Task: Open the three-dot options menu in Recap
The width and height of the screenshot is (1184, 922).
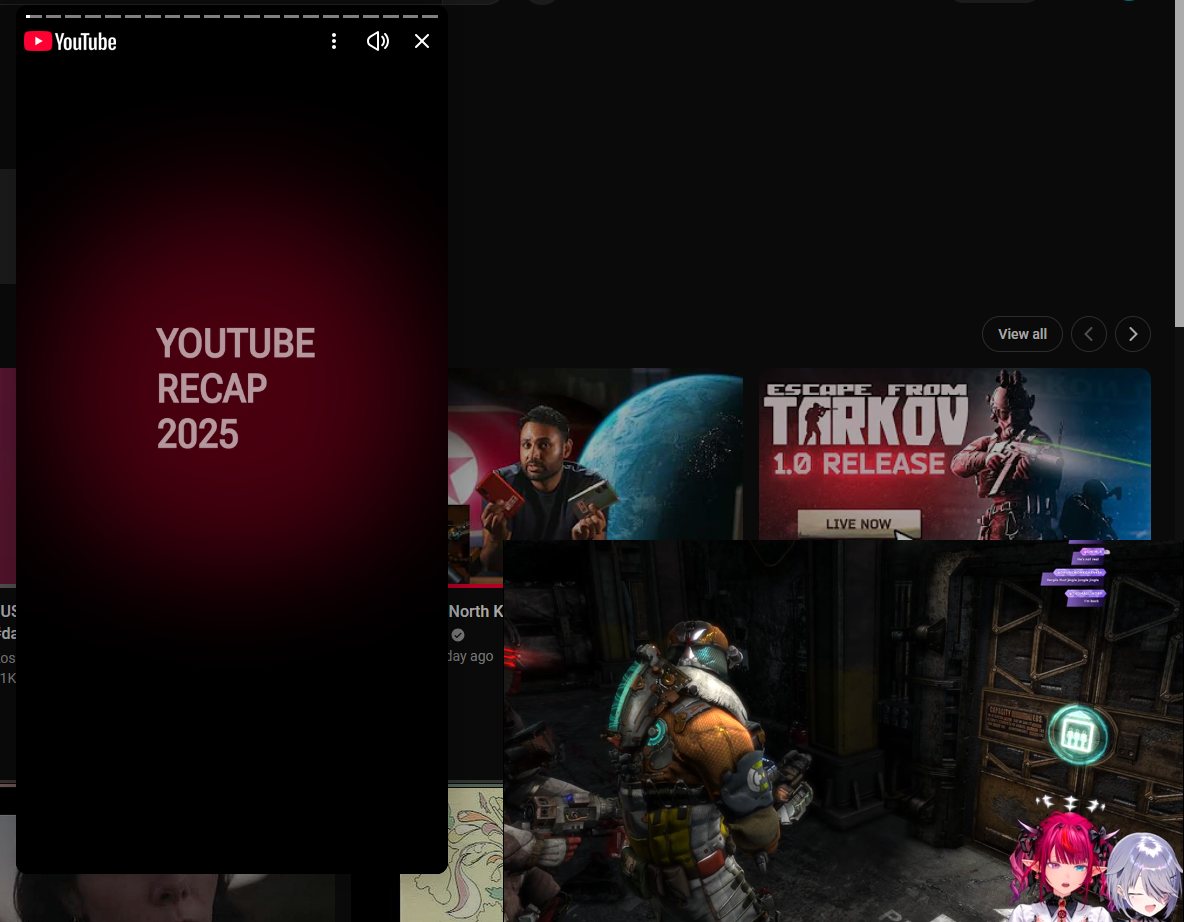Action: (x=334, y=41)
